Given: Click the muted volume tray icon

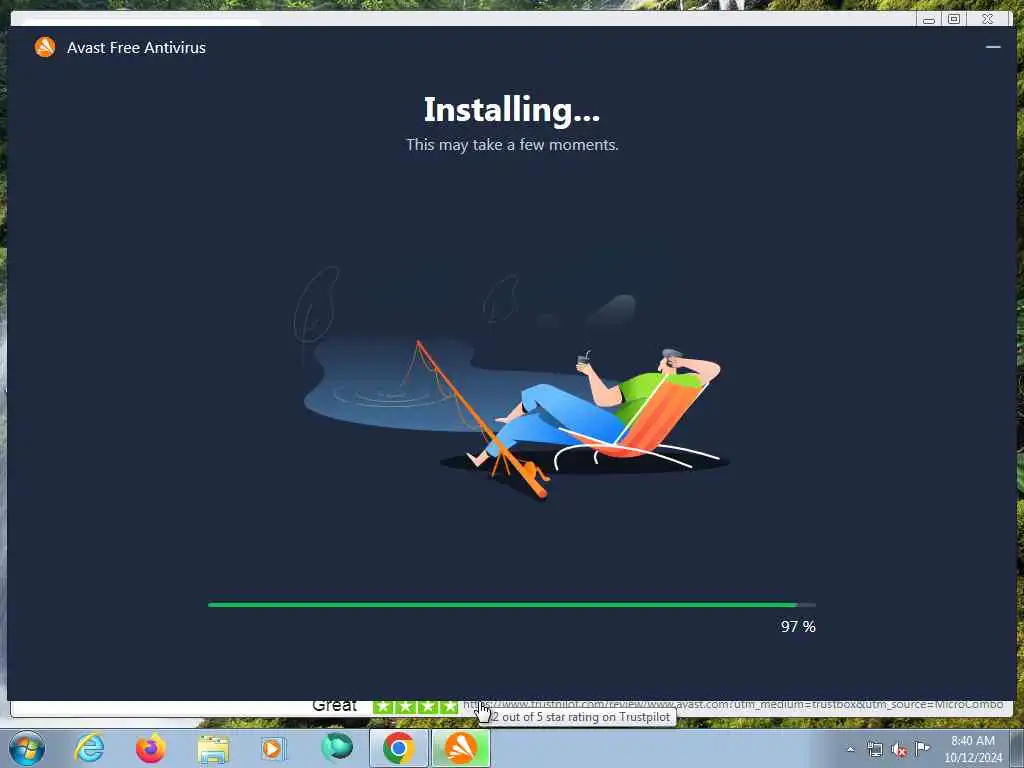Looking at the screenshot, I should [899, 750].
